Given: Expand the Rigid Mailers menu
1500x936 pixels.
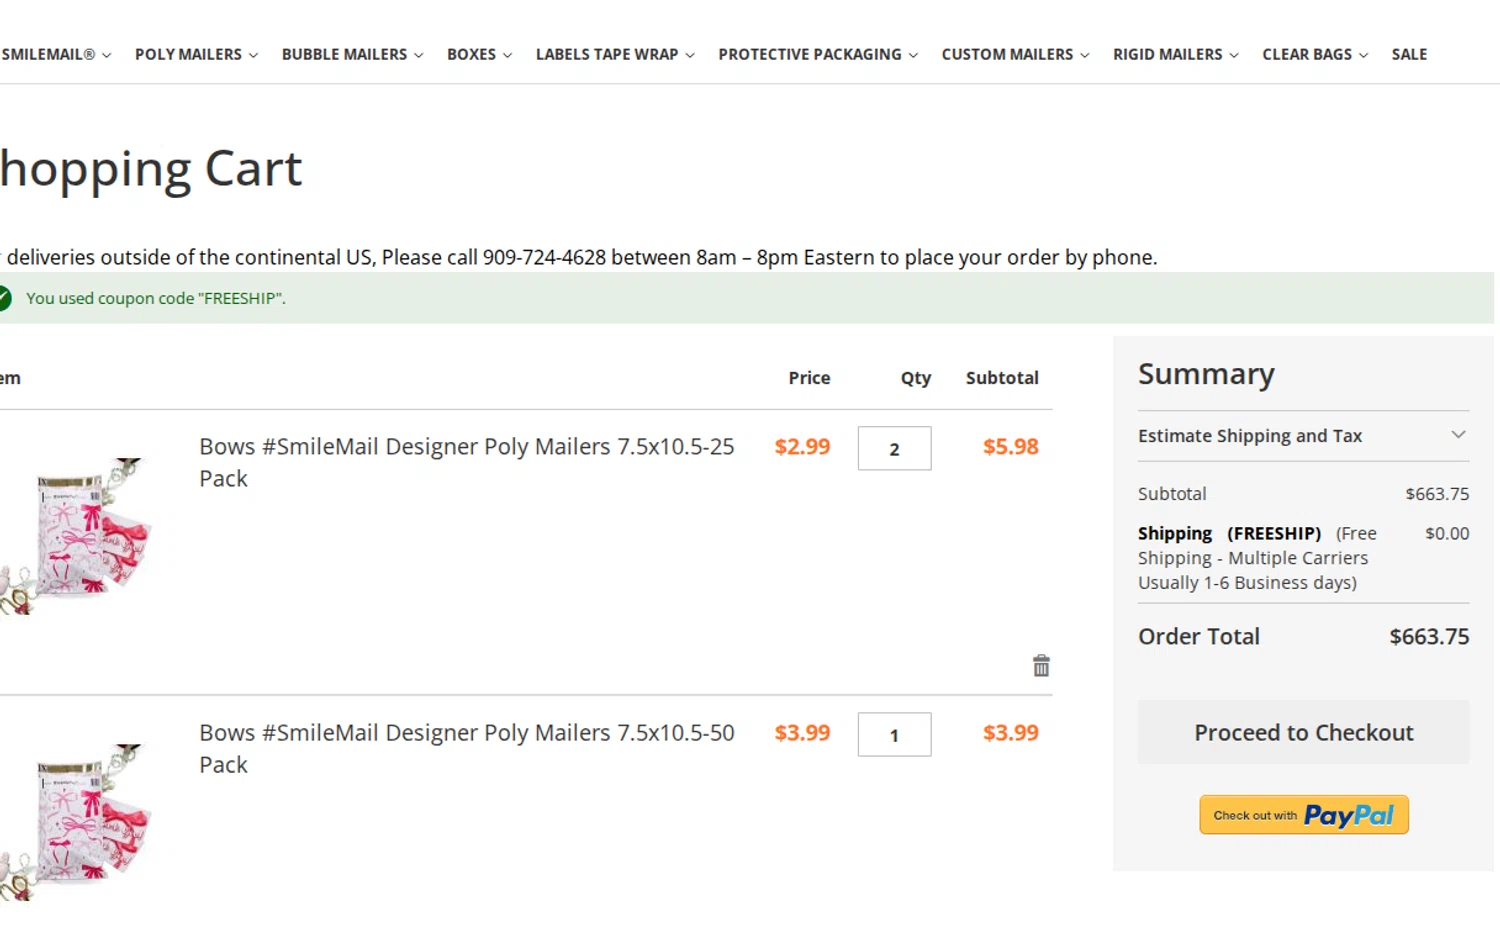Looking at the screenshot, I should [x=1175, y=54].
